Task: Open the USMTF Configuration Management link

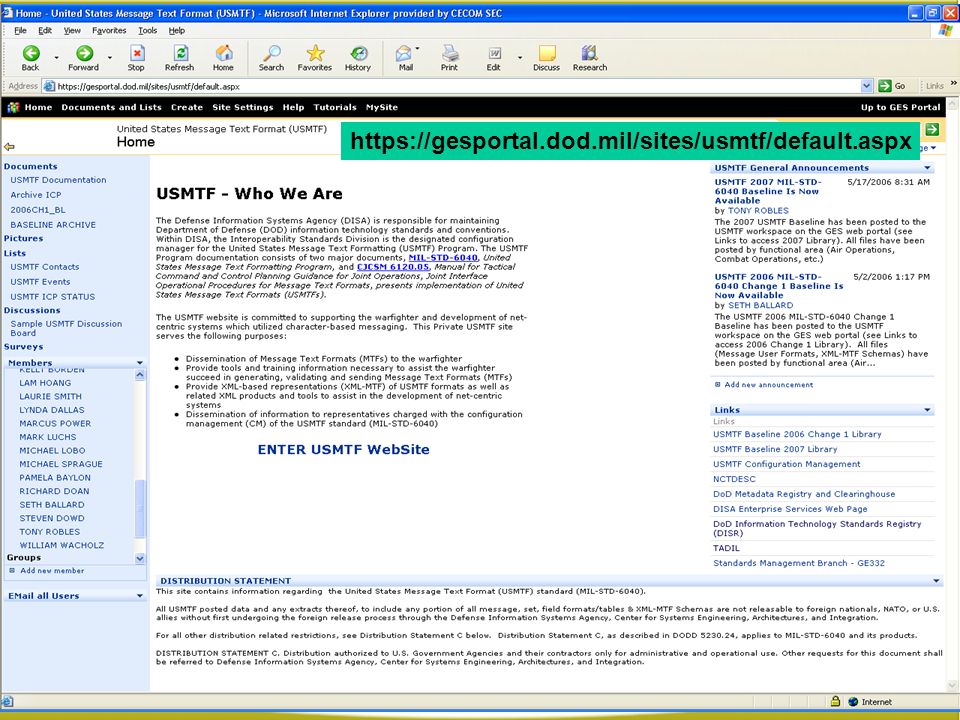Action: point(787,464)
